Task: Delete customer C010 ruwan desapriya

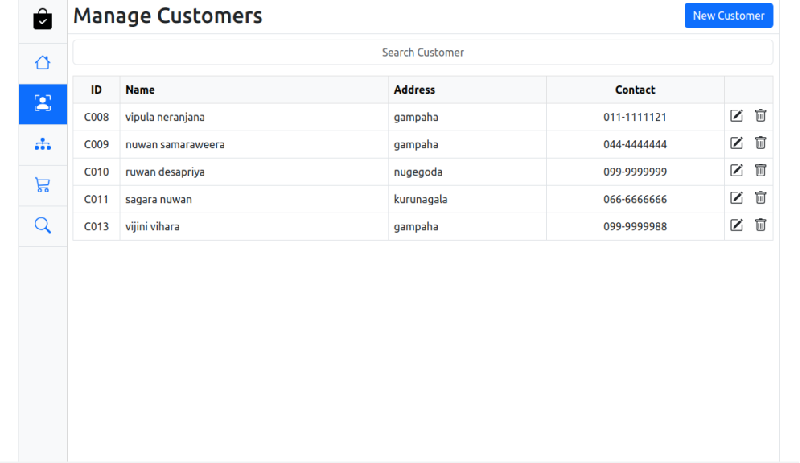Action: tap(760, 170)
